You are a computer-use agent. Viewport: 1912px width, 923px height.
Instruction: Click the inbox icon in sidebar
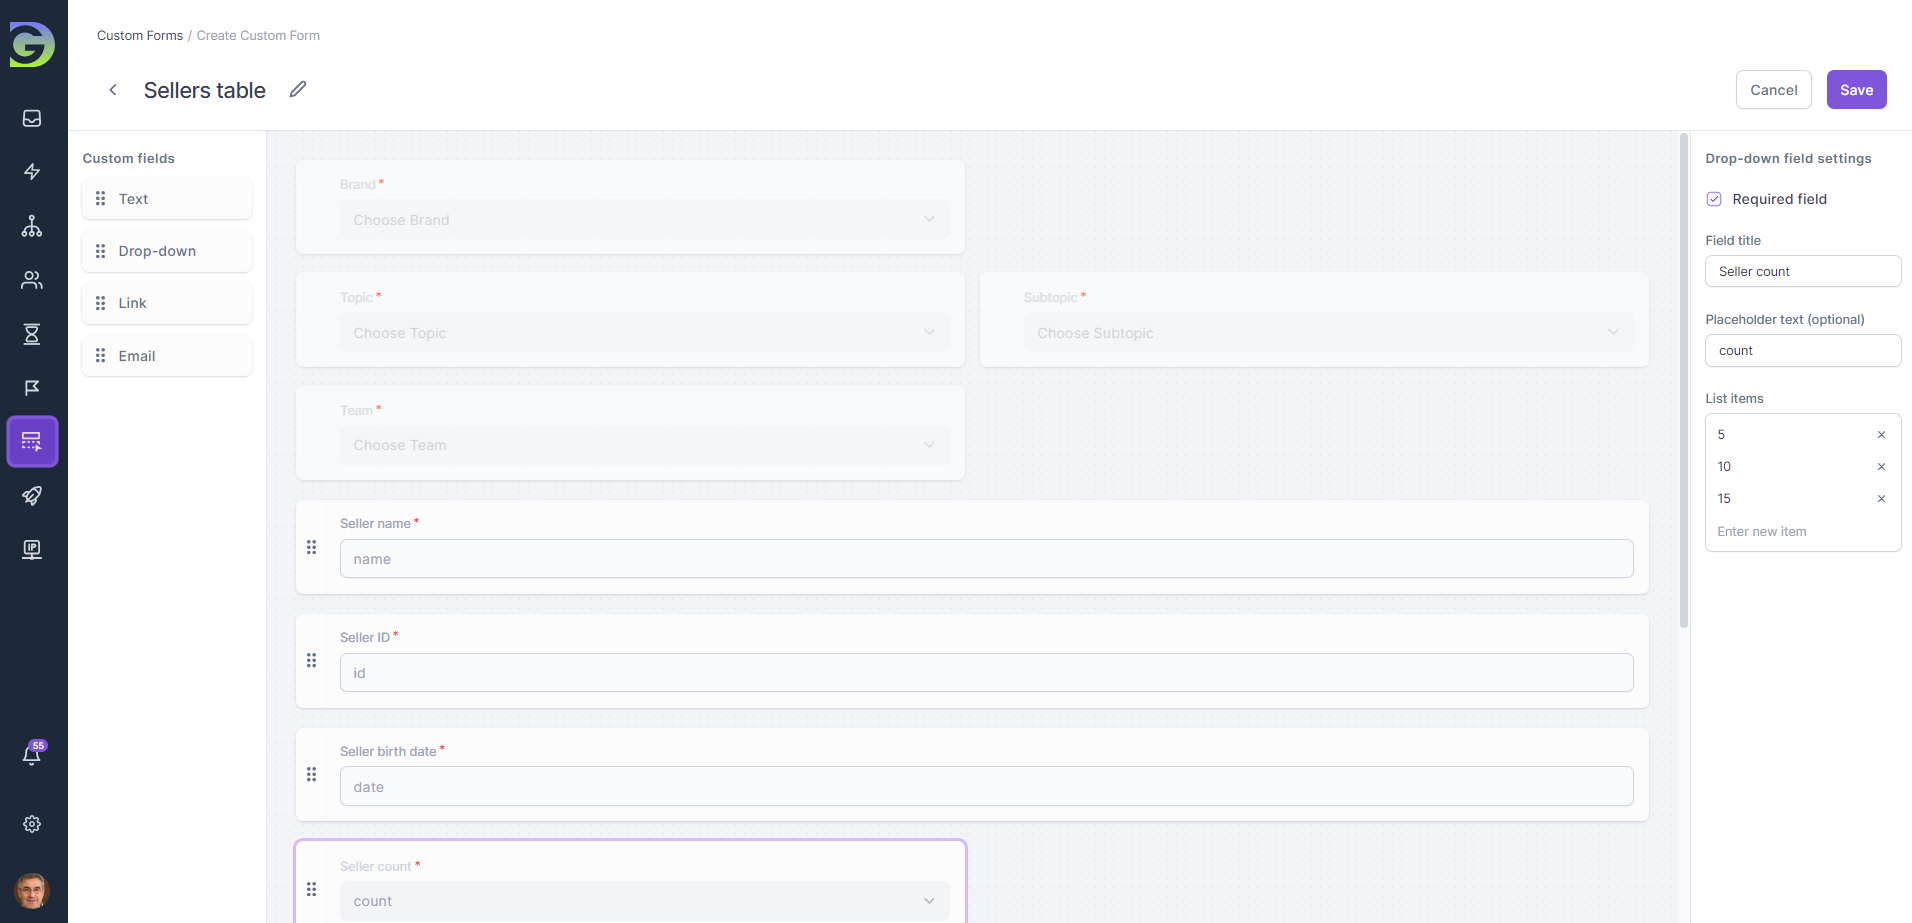click(x=32, y=119)
